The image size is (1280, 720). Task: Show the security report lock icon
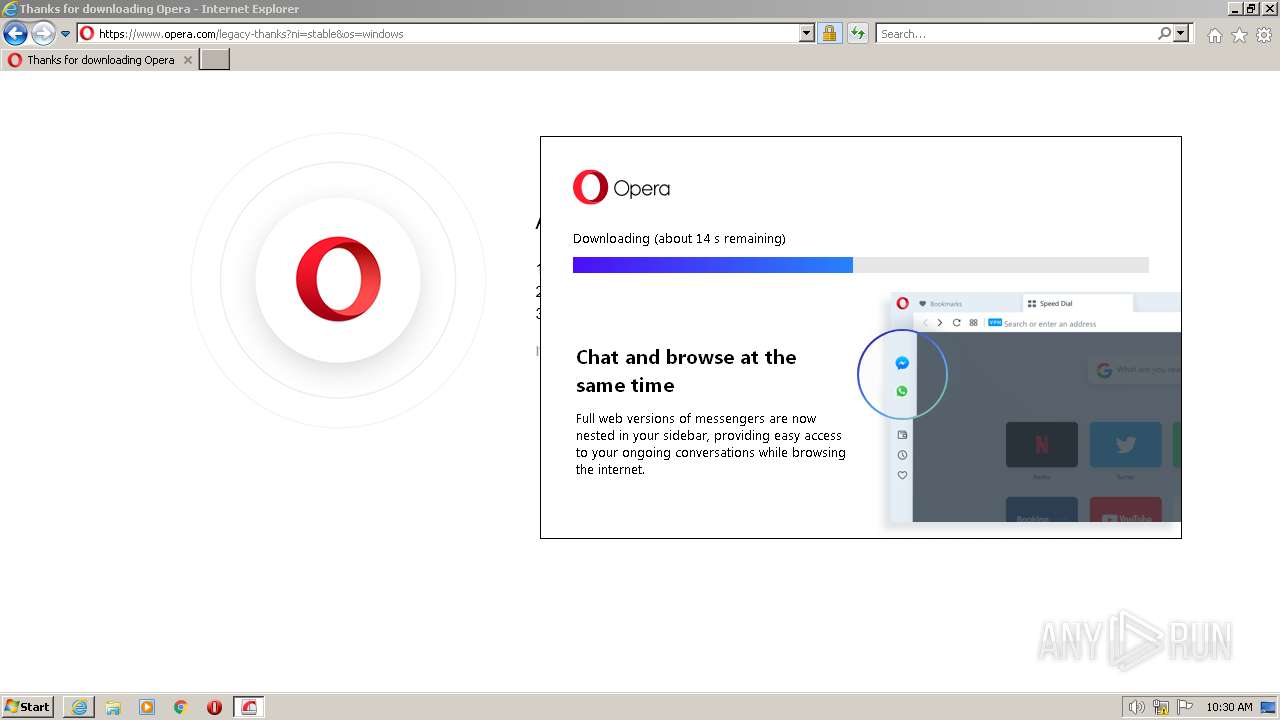pos(829,33)
